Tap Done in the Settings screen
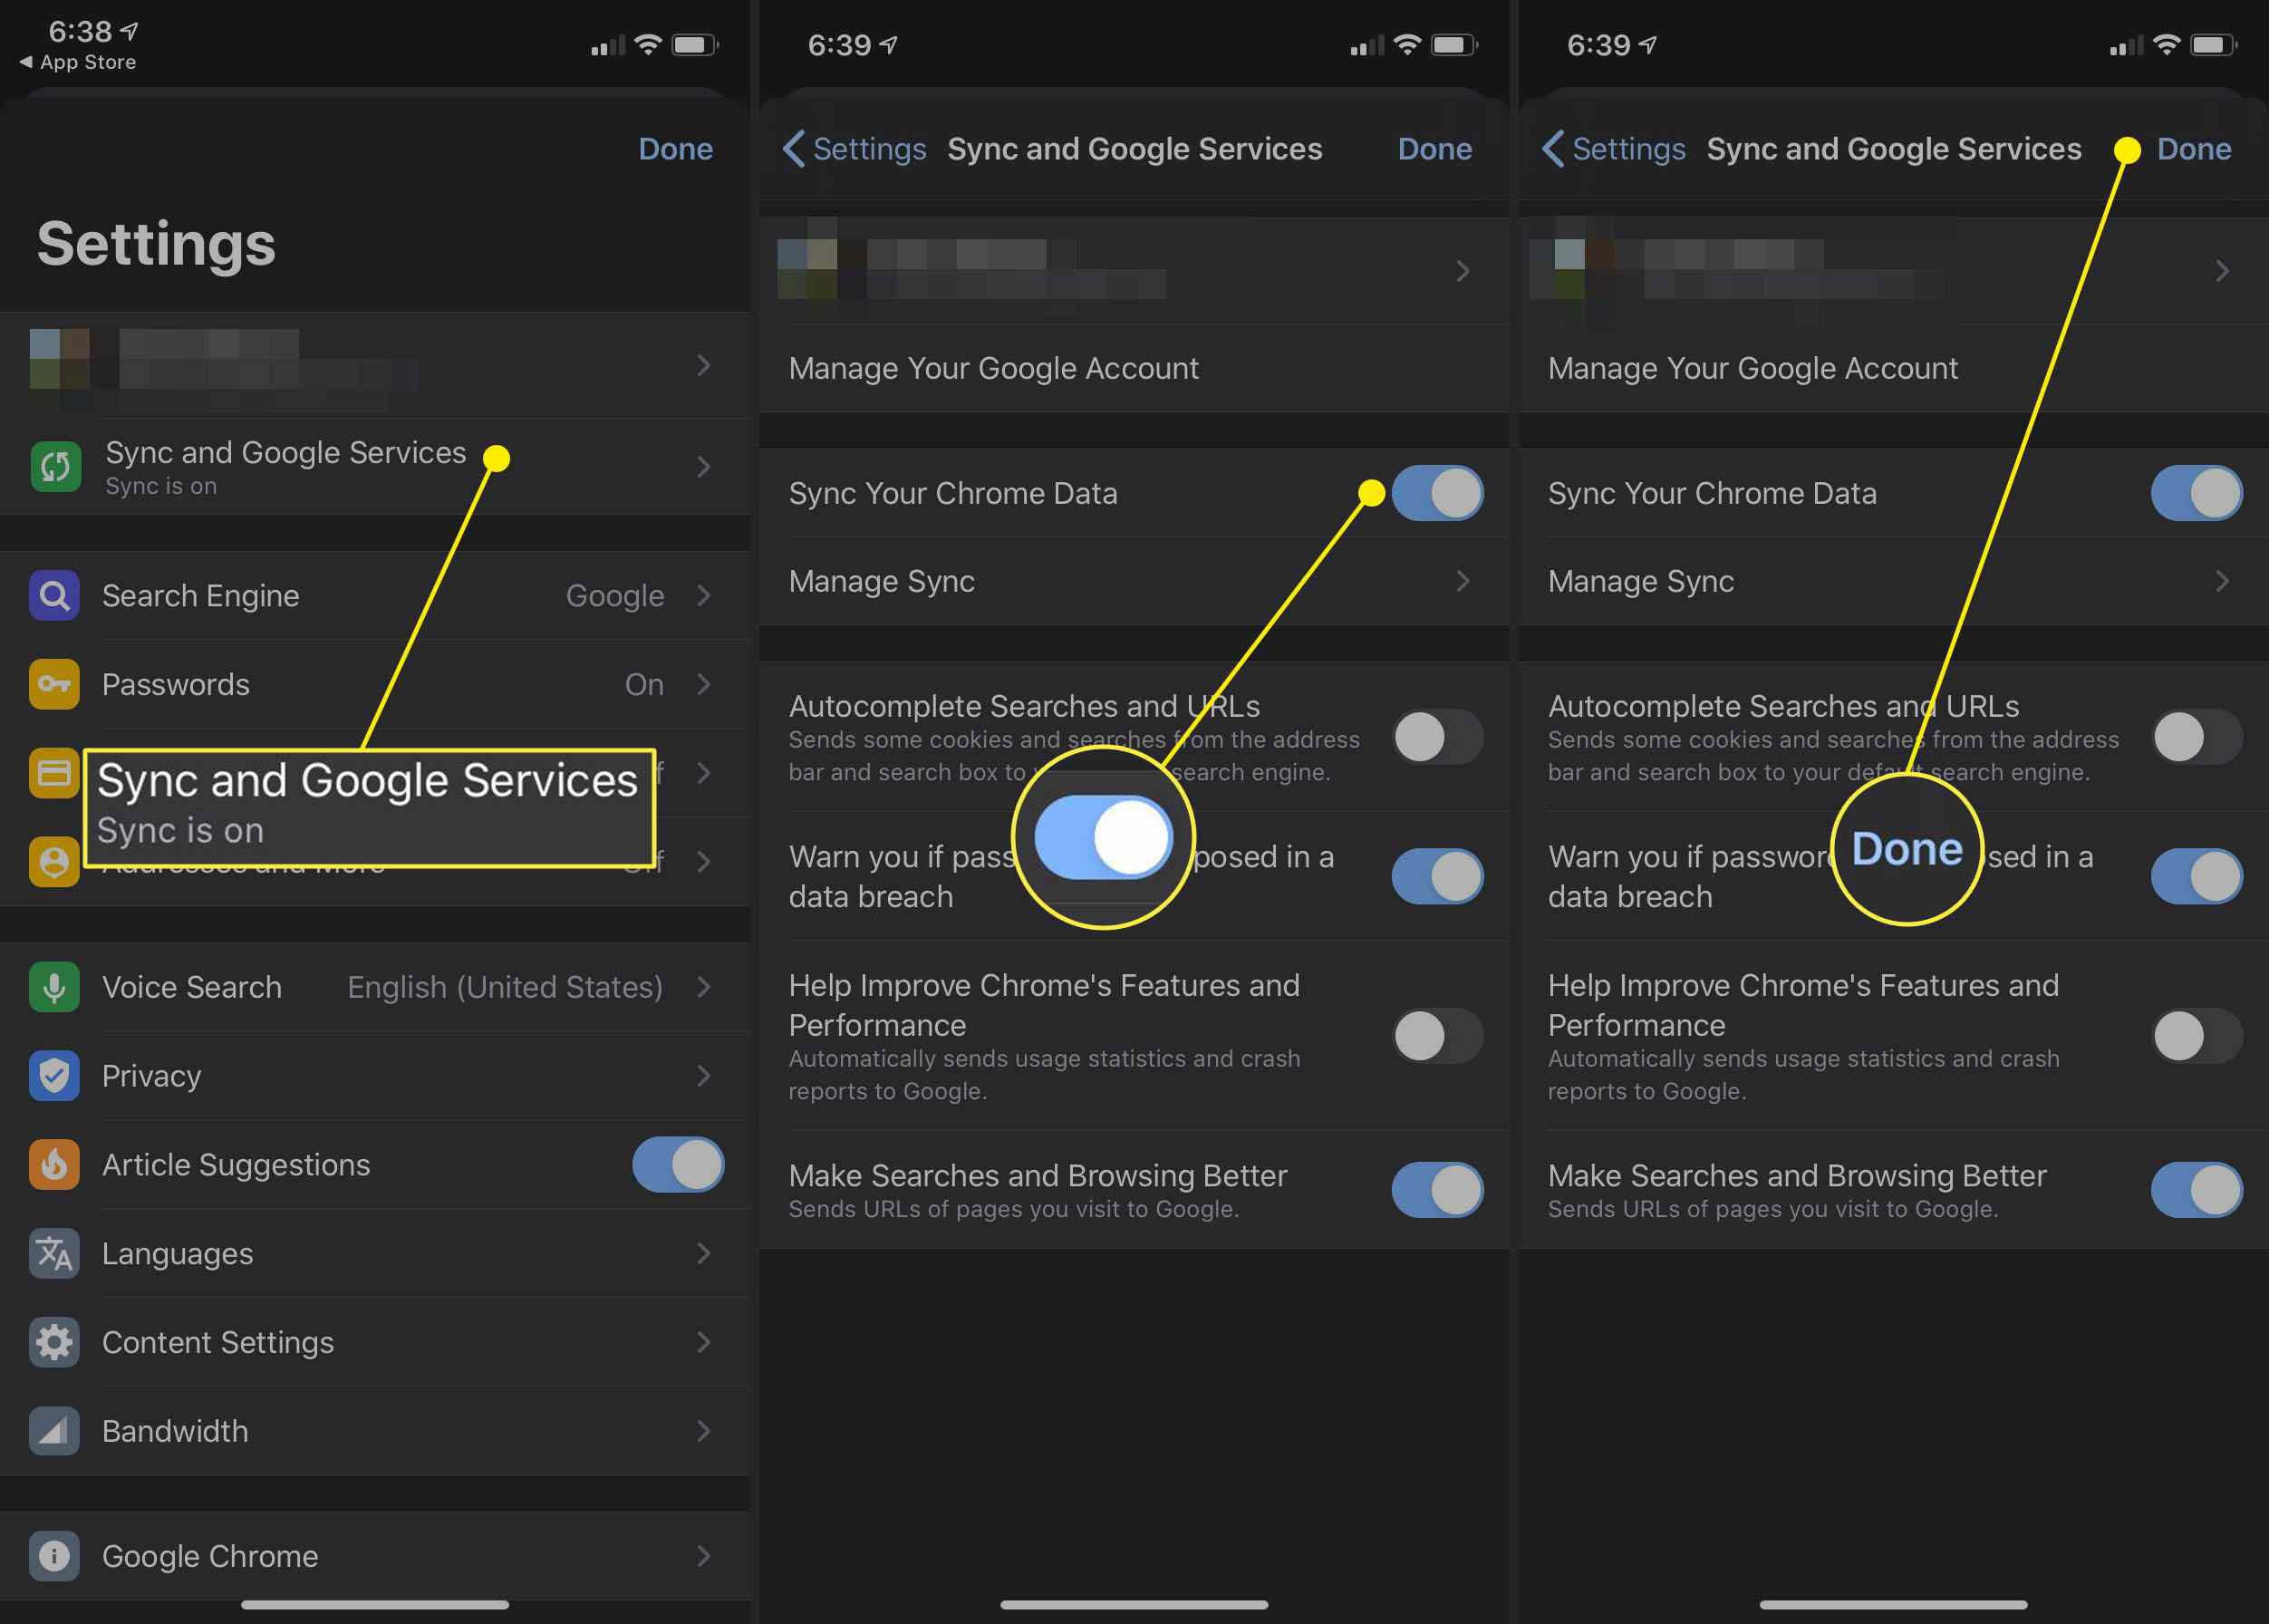2269x1624 pixels. (675, 149)
